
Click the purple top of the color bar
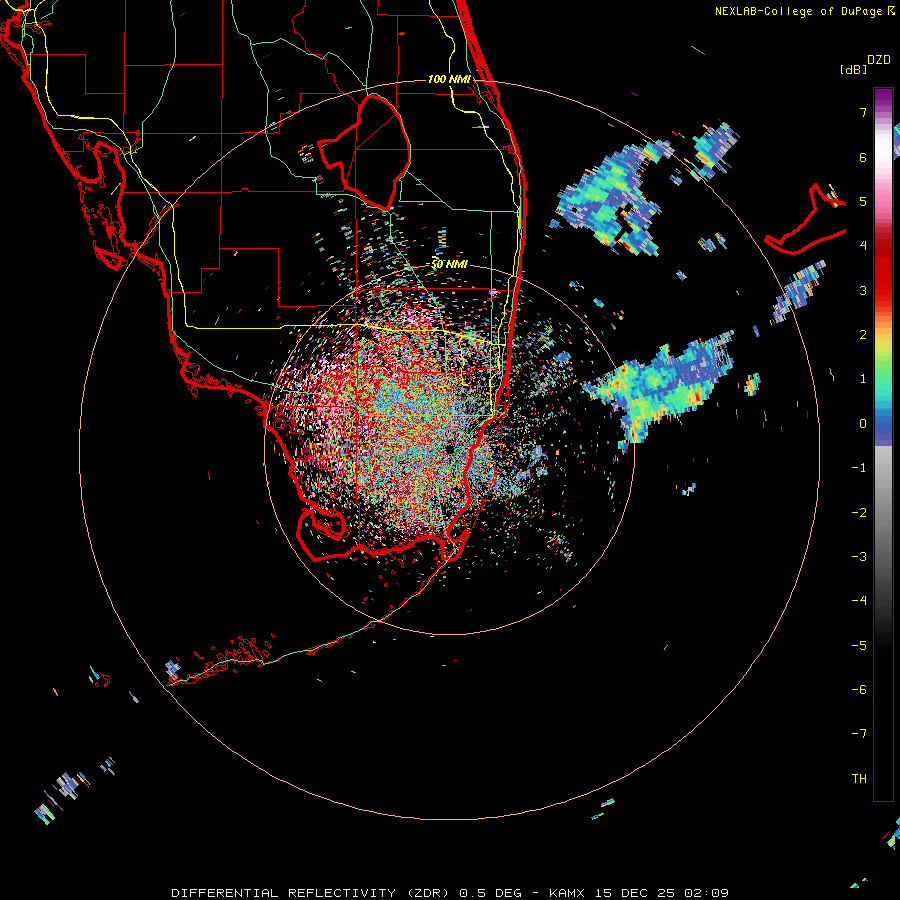pyautogui.click(x=883, y=98)
